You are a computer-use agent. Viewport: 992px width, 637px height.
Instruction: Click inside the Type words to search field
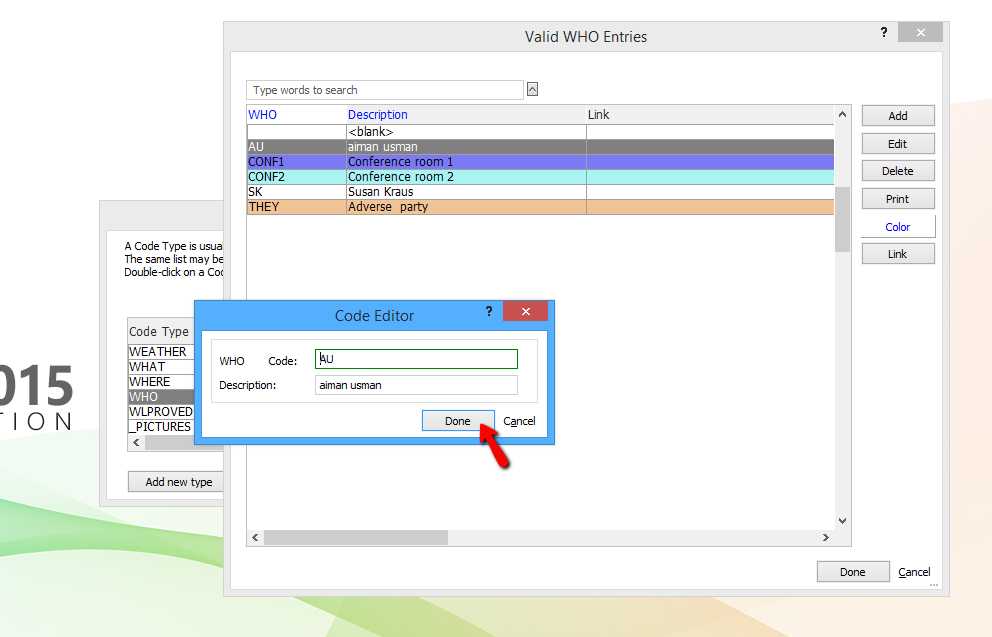pyautogui.click(x=385, y=89)
